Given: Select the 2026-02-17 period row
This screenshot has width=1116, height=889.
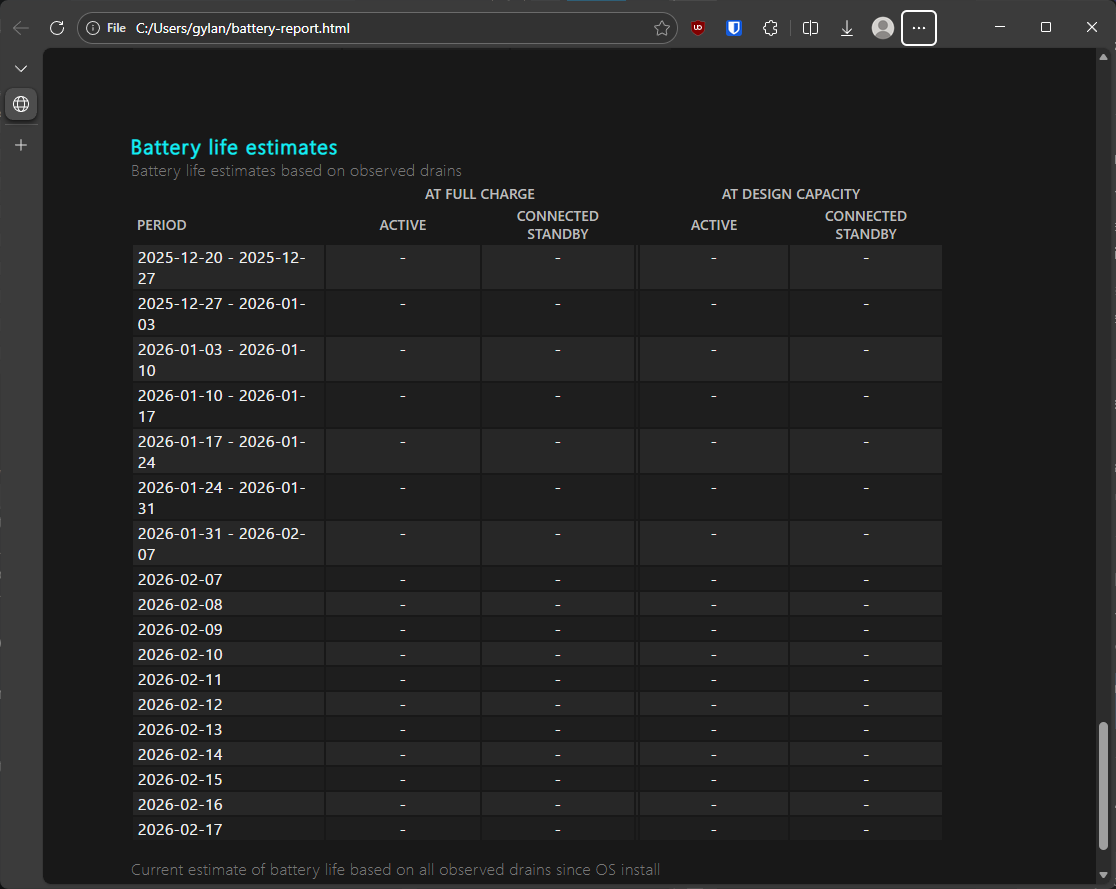Looking at the screenshot, I should click(x=180, y=829).
